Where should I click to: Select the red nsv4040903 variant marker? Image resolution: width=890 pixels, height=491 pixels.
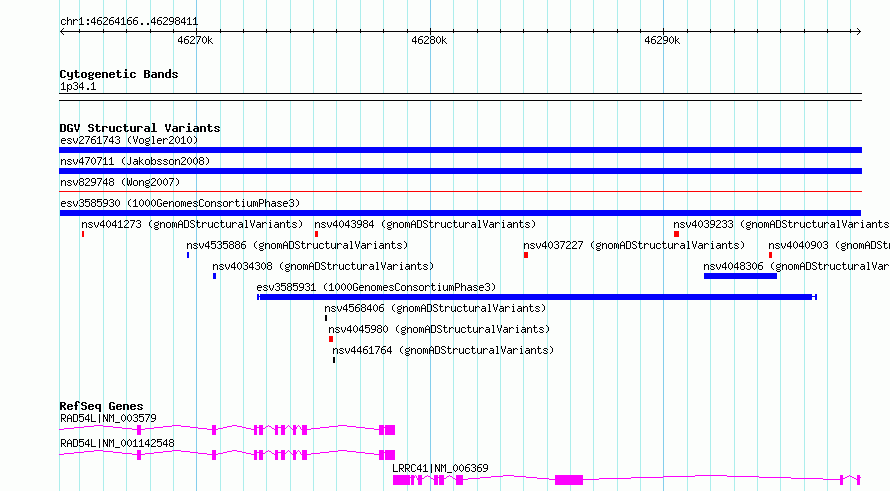tap(770, 255)
